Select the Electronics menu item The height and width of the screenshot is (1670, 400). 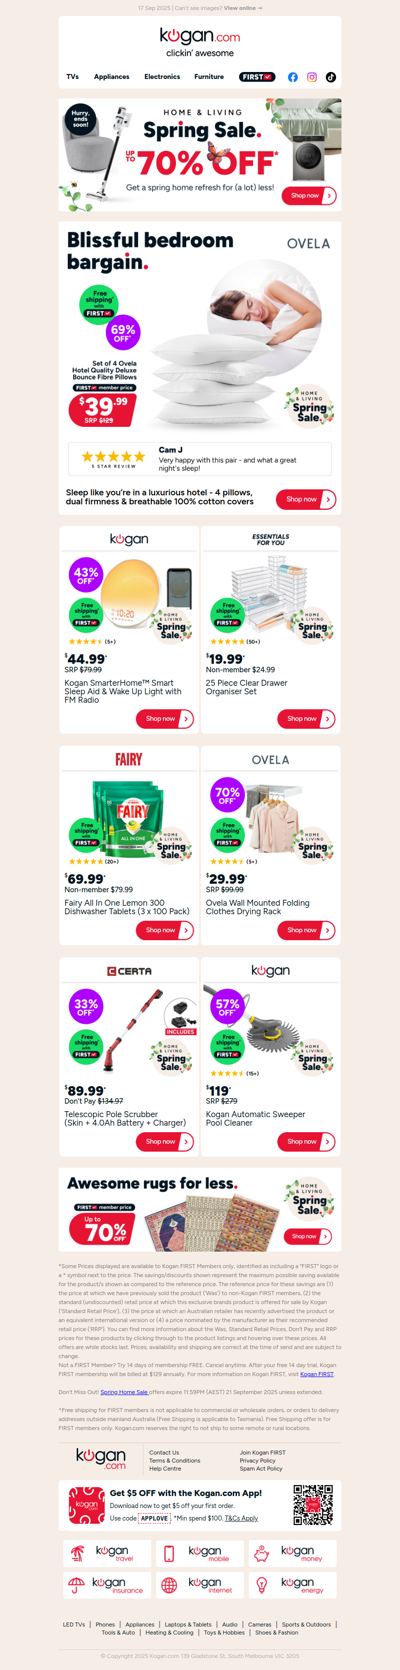coord(162,77)
